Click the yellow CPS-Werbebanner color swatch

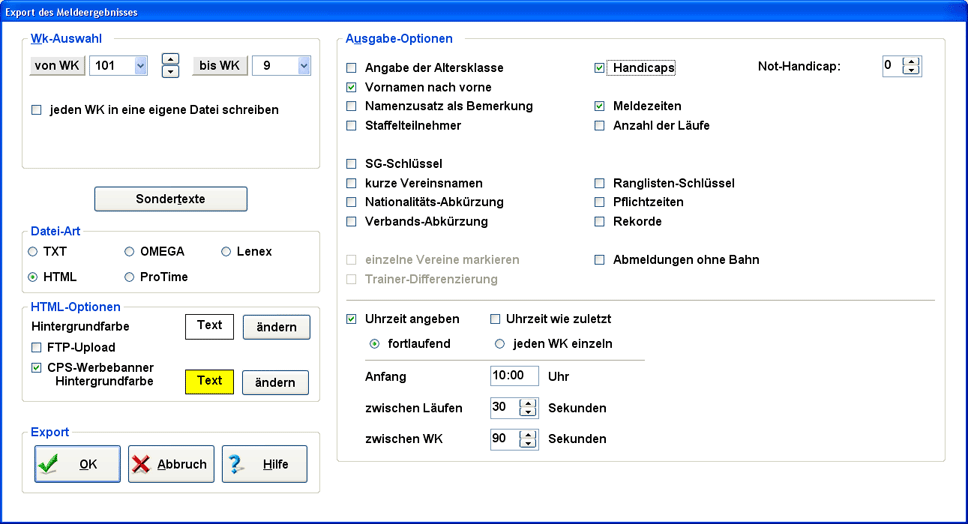[209, 381]
